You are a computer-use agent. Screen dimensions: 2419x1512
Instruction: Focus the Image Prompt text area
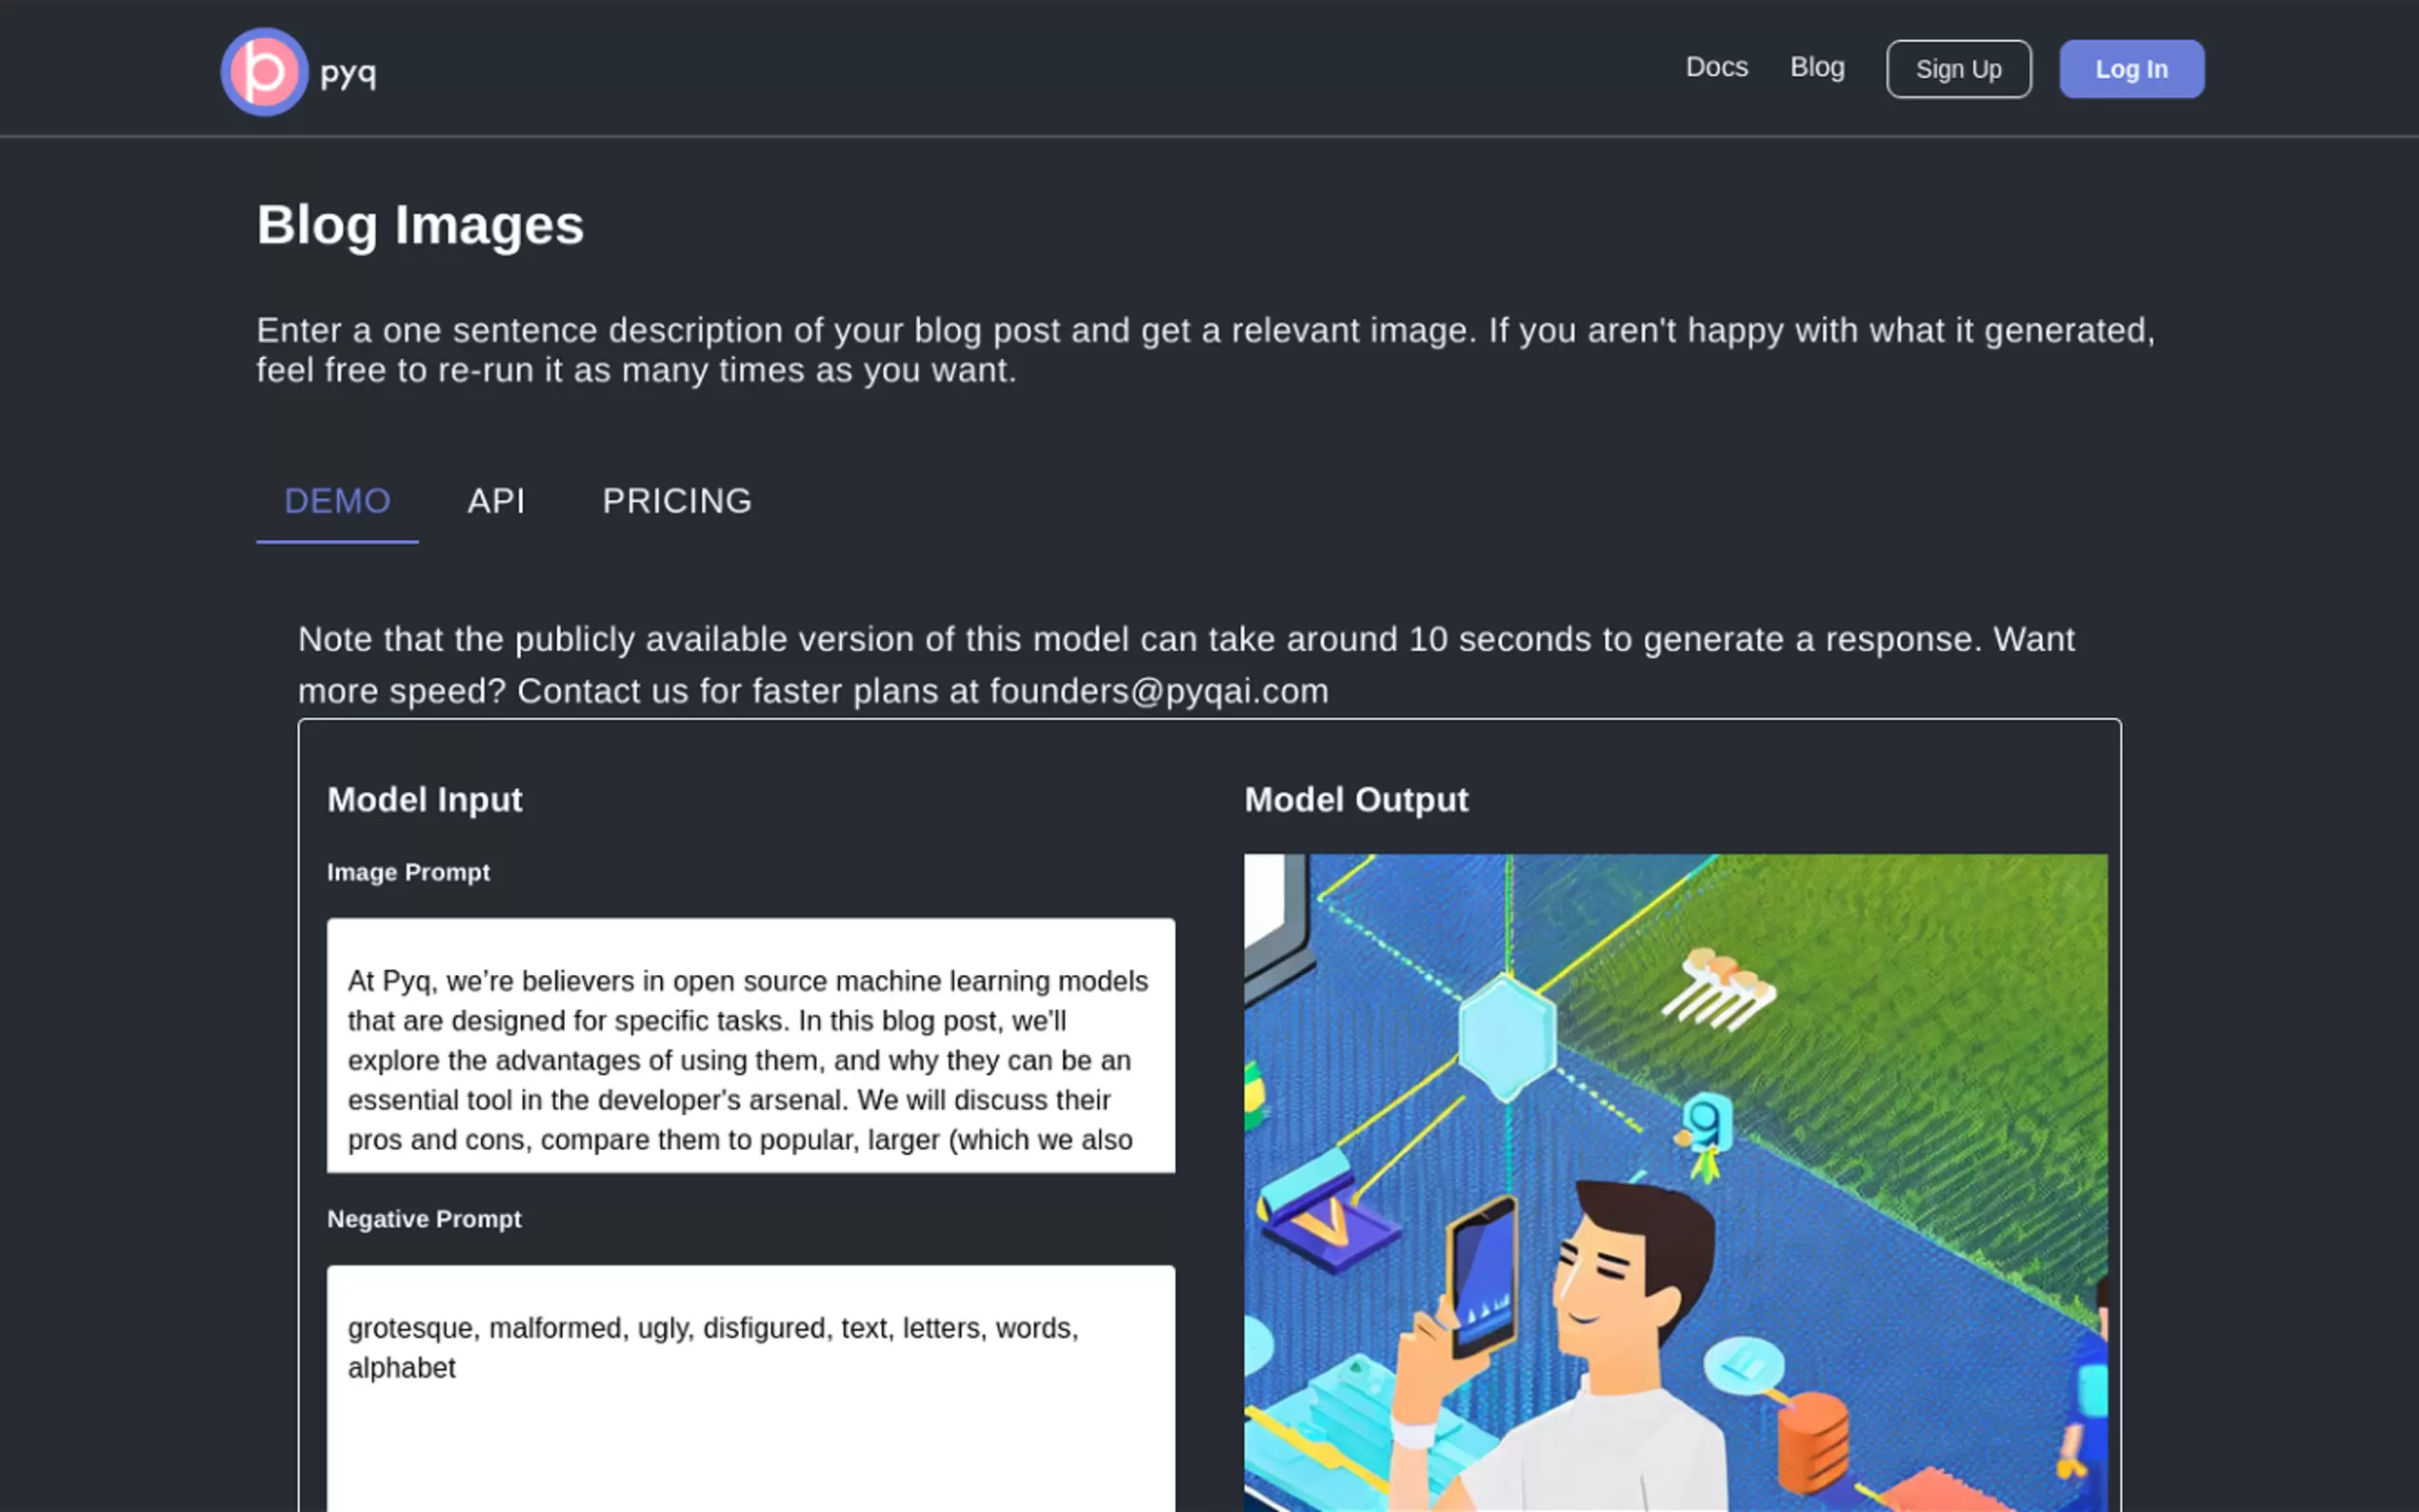click(750, 1045)
